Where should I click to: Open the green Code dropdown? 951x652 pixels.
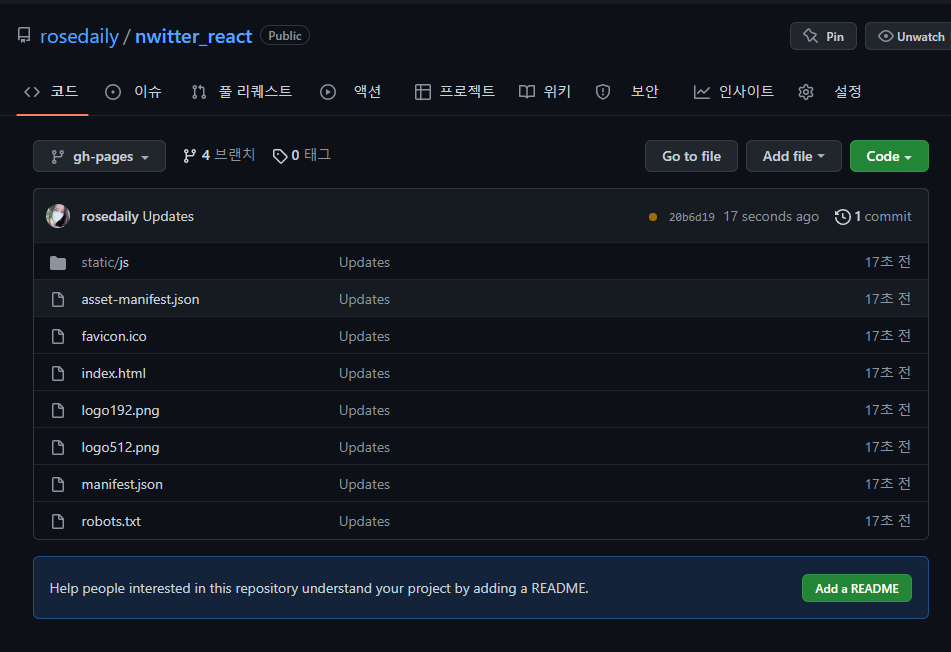(x=889, y=156)
